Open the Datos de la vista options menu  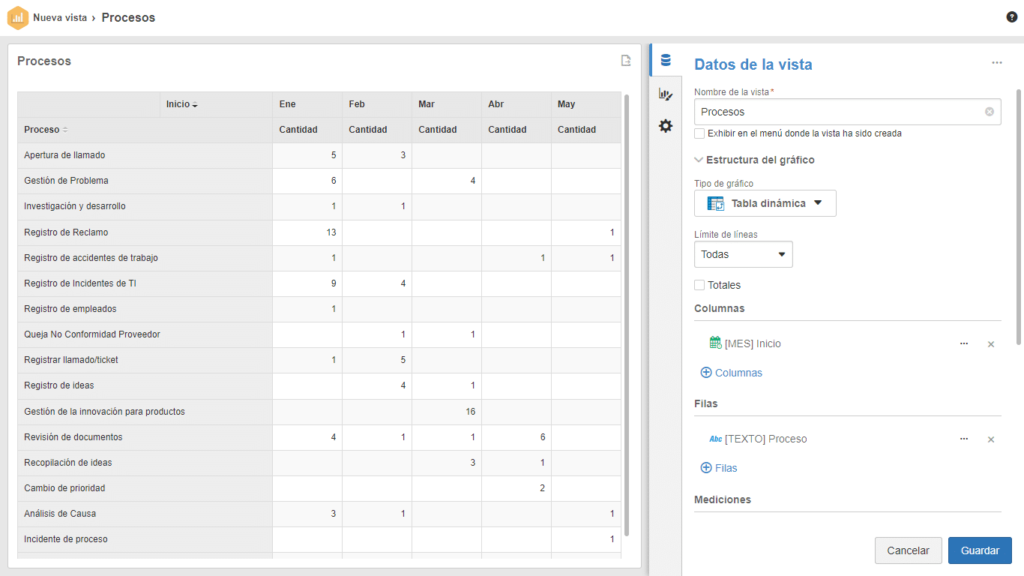tap(996, 63)
